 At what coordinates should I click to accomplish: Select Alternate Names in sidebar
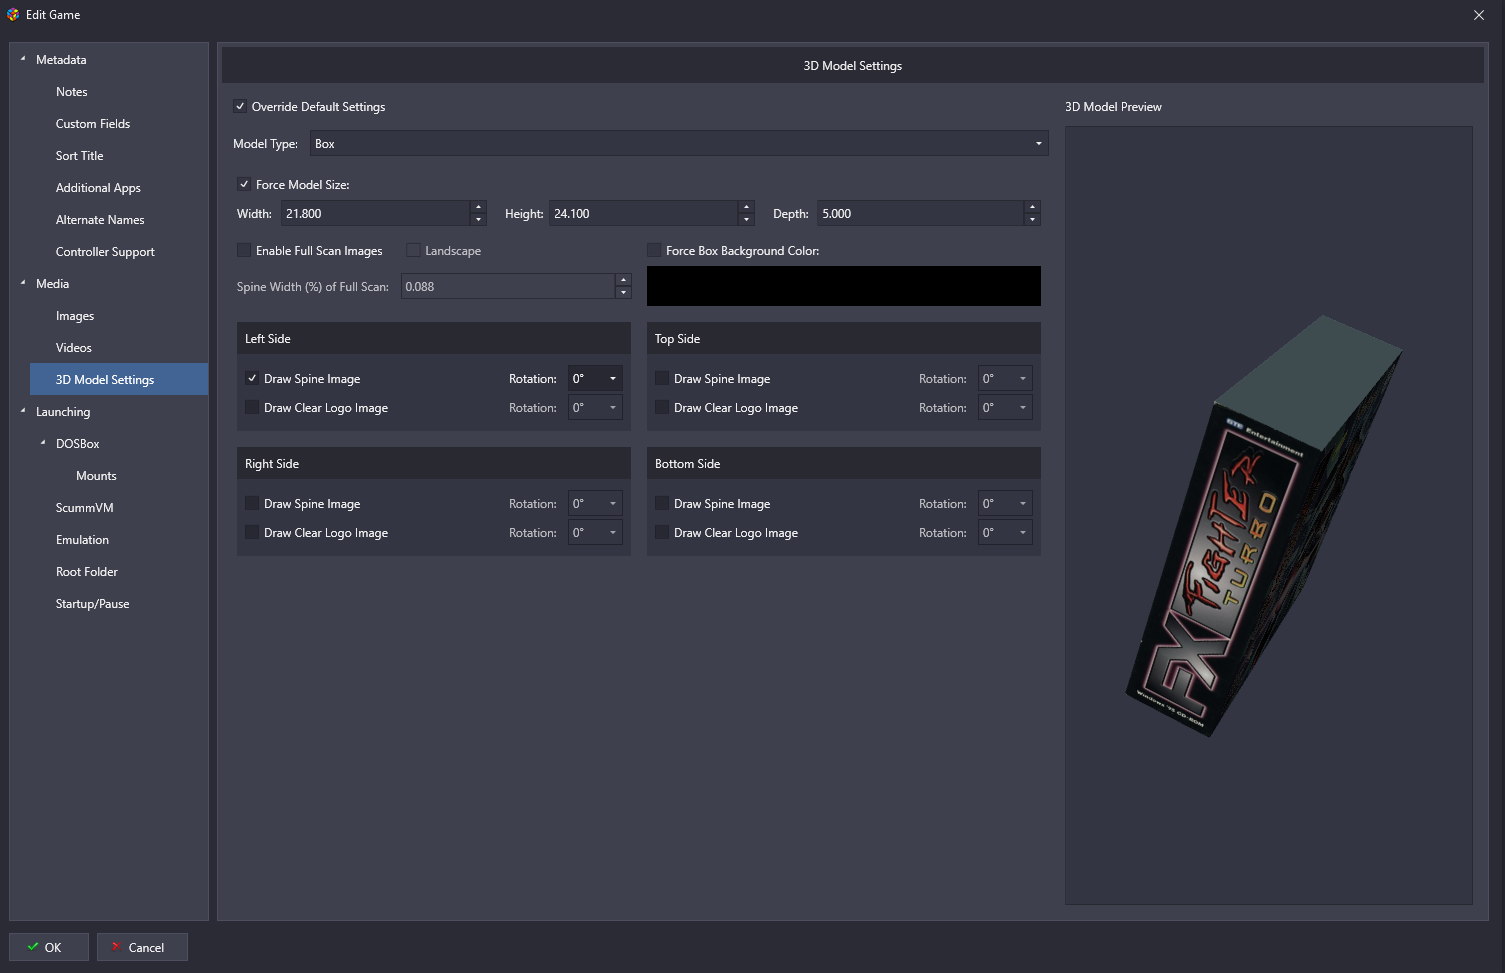[x=100, y=219]
